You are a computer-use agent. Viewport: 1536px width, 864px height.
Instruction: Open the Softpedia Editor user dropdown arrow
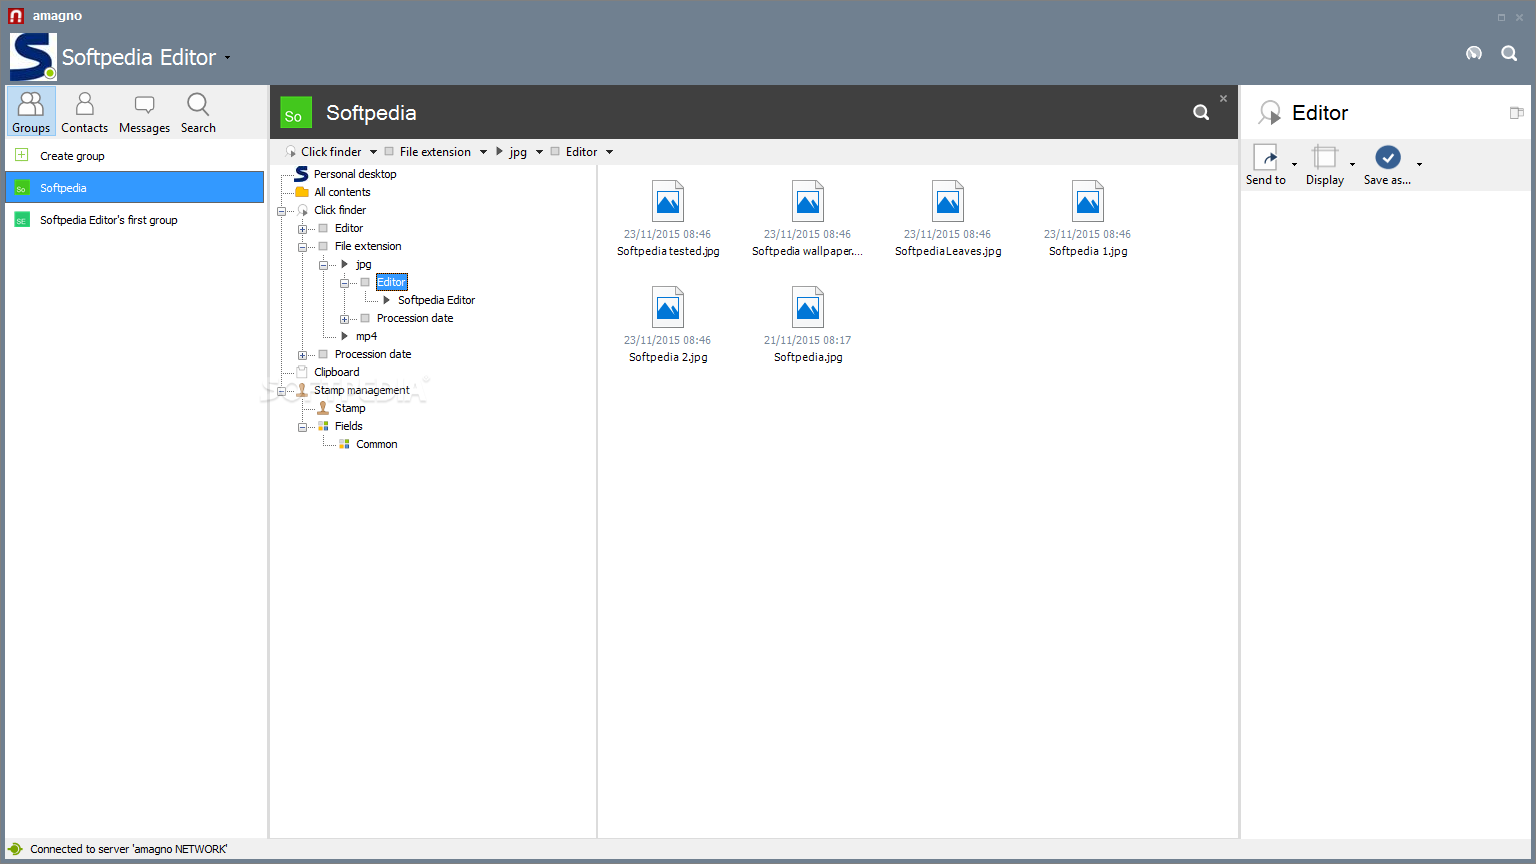227,58
